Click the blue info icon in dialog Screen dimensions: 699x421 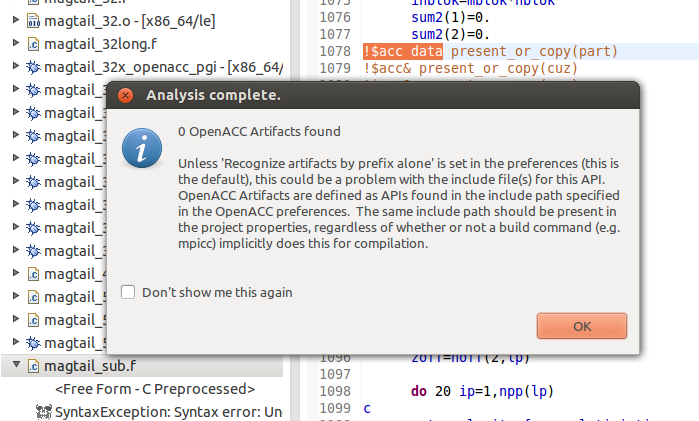tap(142, 148)
